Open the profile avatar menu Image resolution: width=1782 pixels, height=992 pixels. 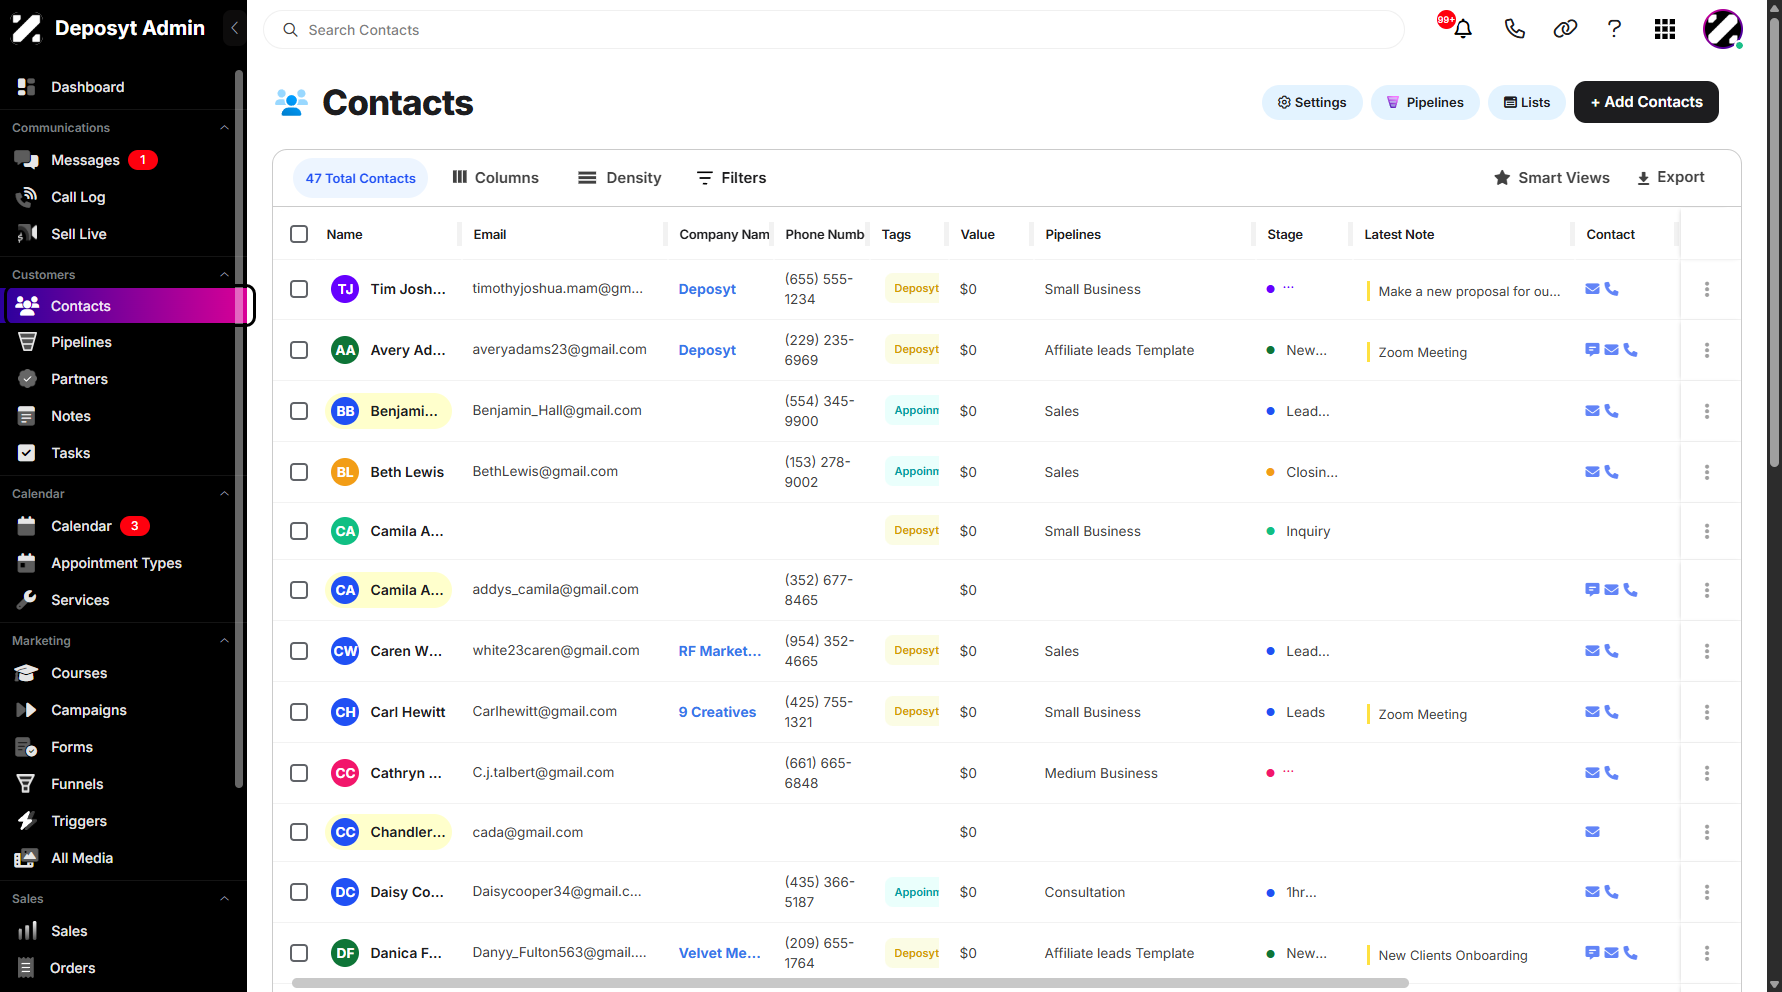1722,29
